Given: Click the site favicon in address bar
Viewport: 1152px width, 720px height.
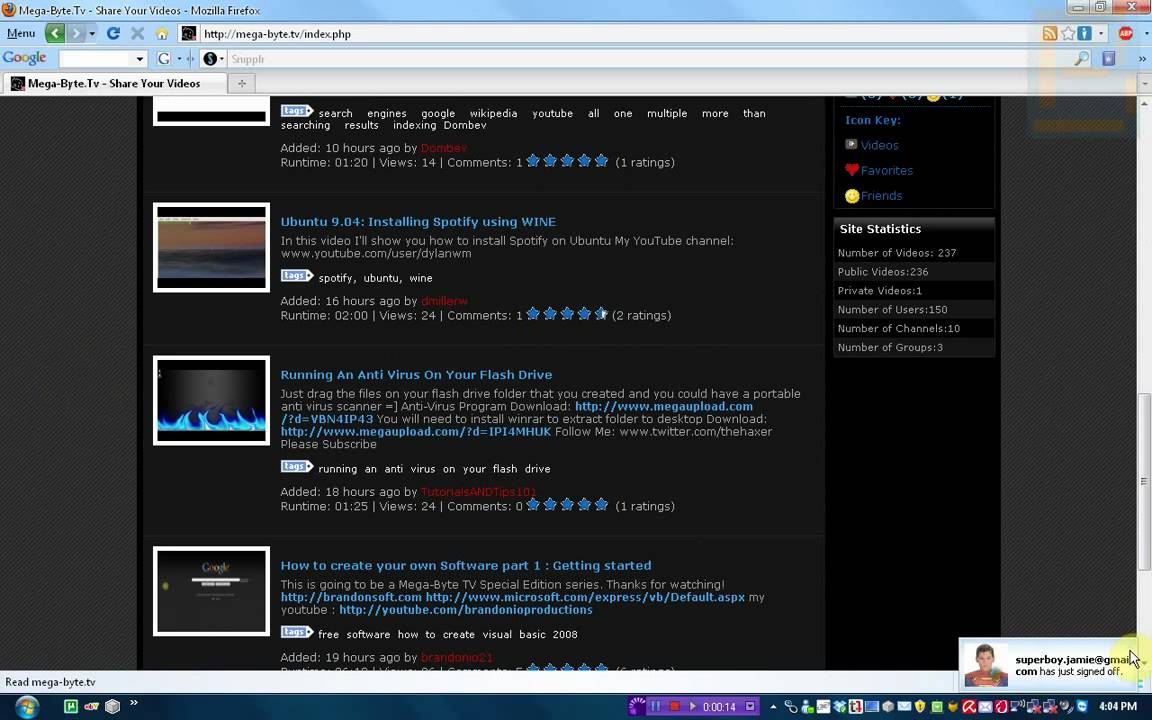Looking at the screenshot, I should click(x=189, y=34).
